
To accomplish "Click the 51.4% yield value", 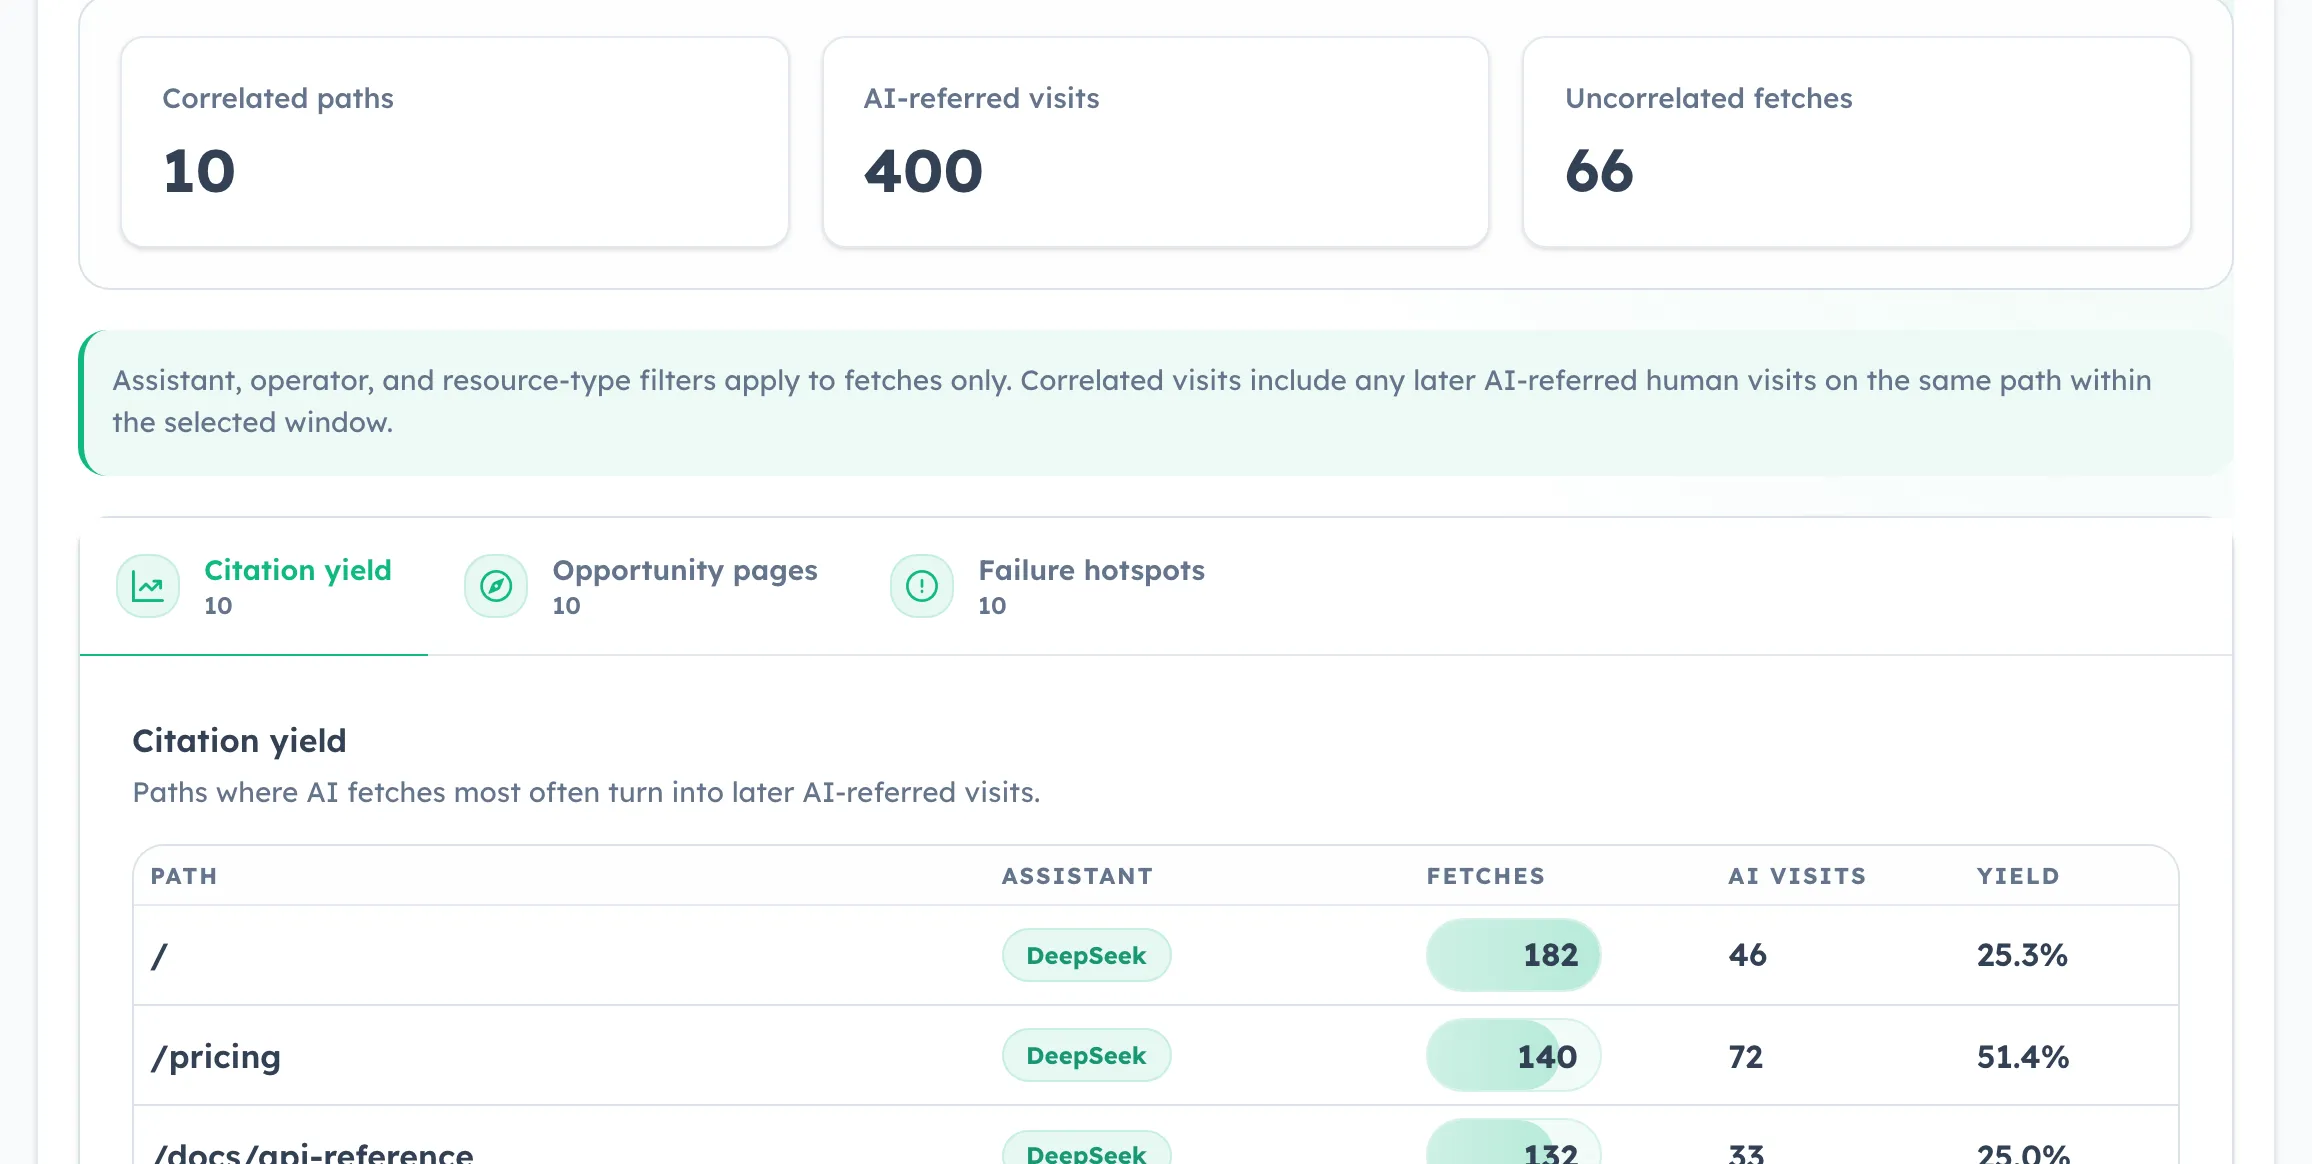I will pyautogui.click(x=2023, y=1057).
